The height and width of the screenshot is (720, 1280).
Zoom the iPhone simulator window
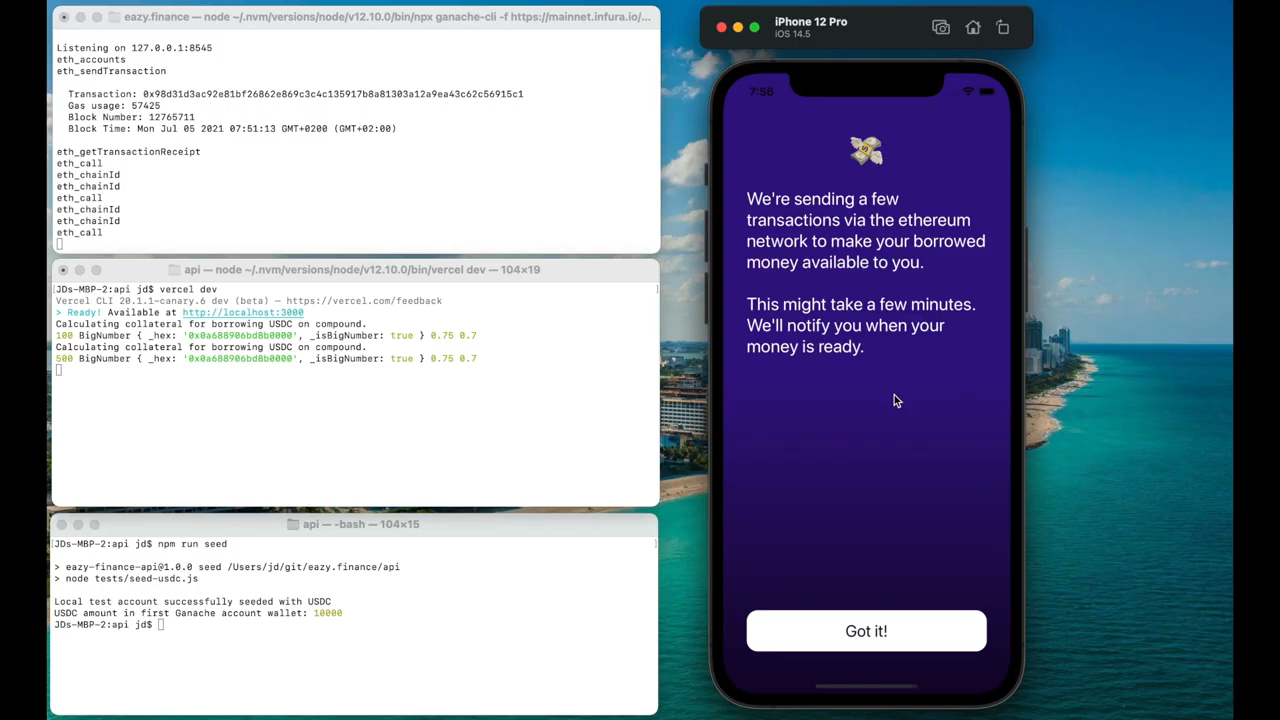(x=755, y=27)
